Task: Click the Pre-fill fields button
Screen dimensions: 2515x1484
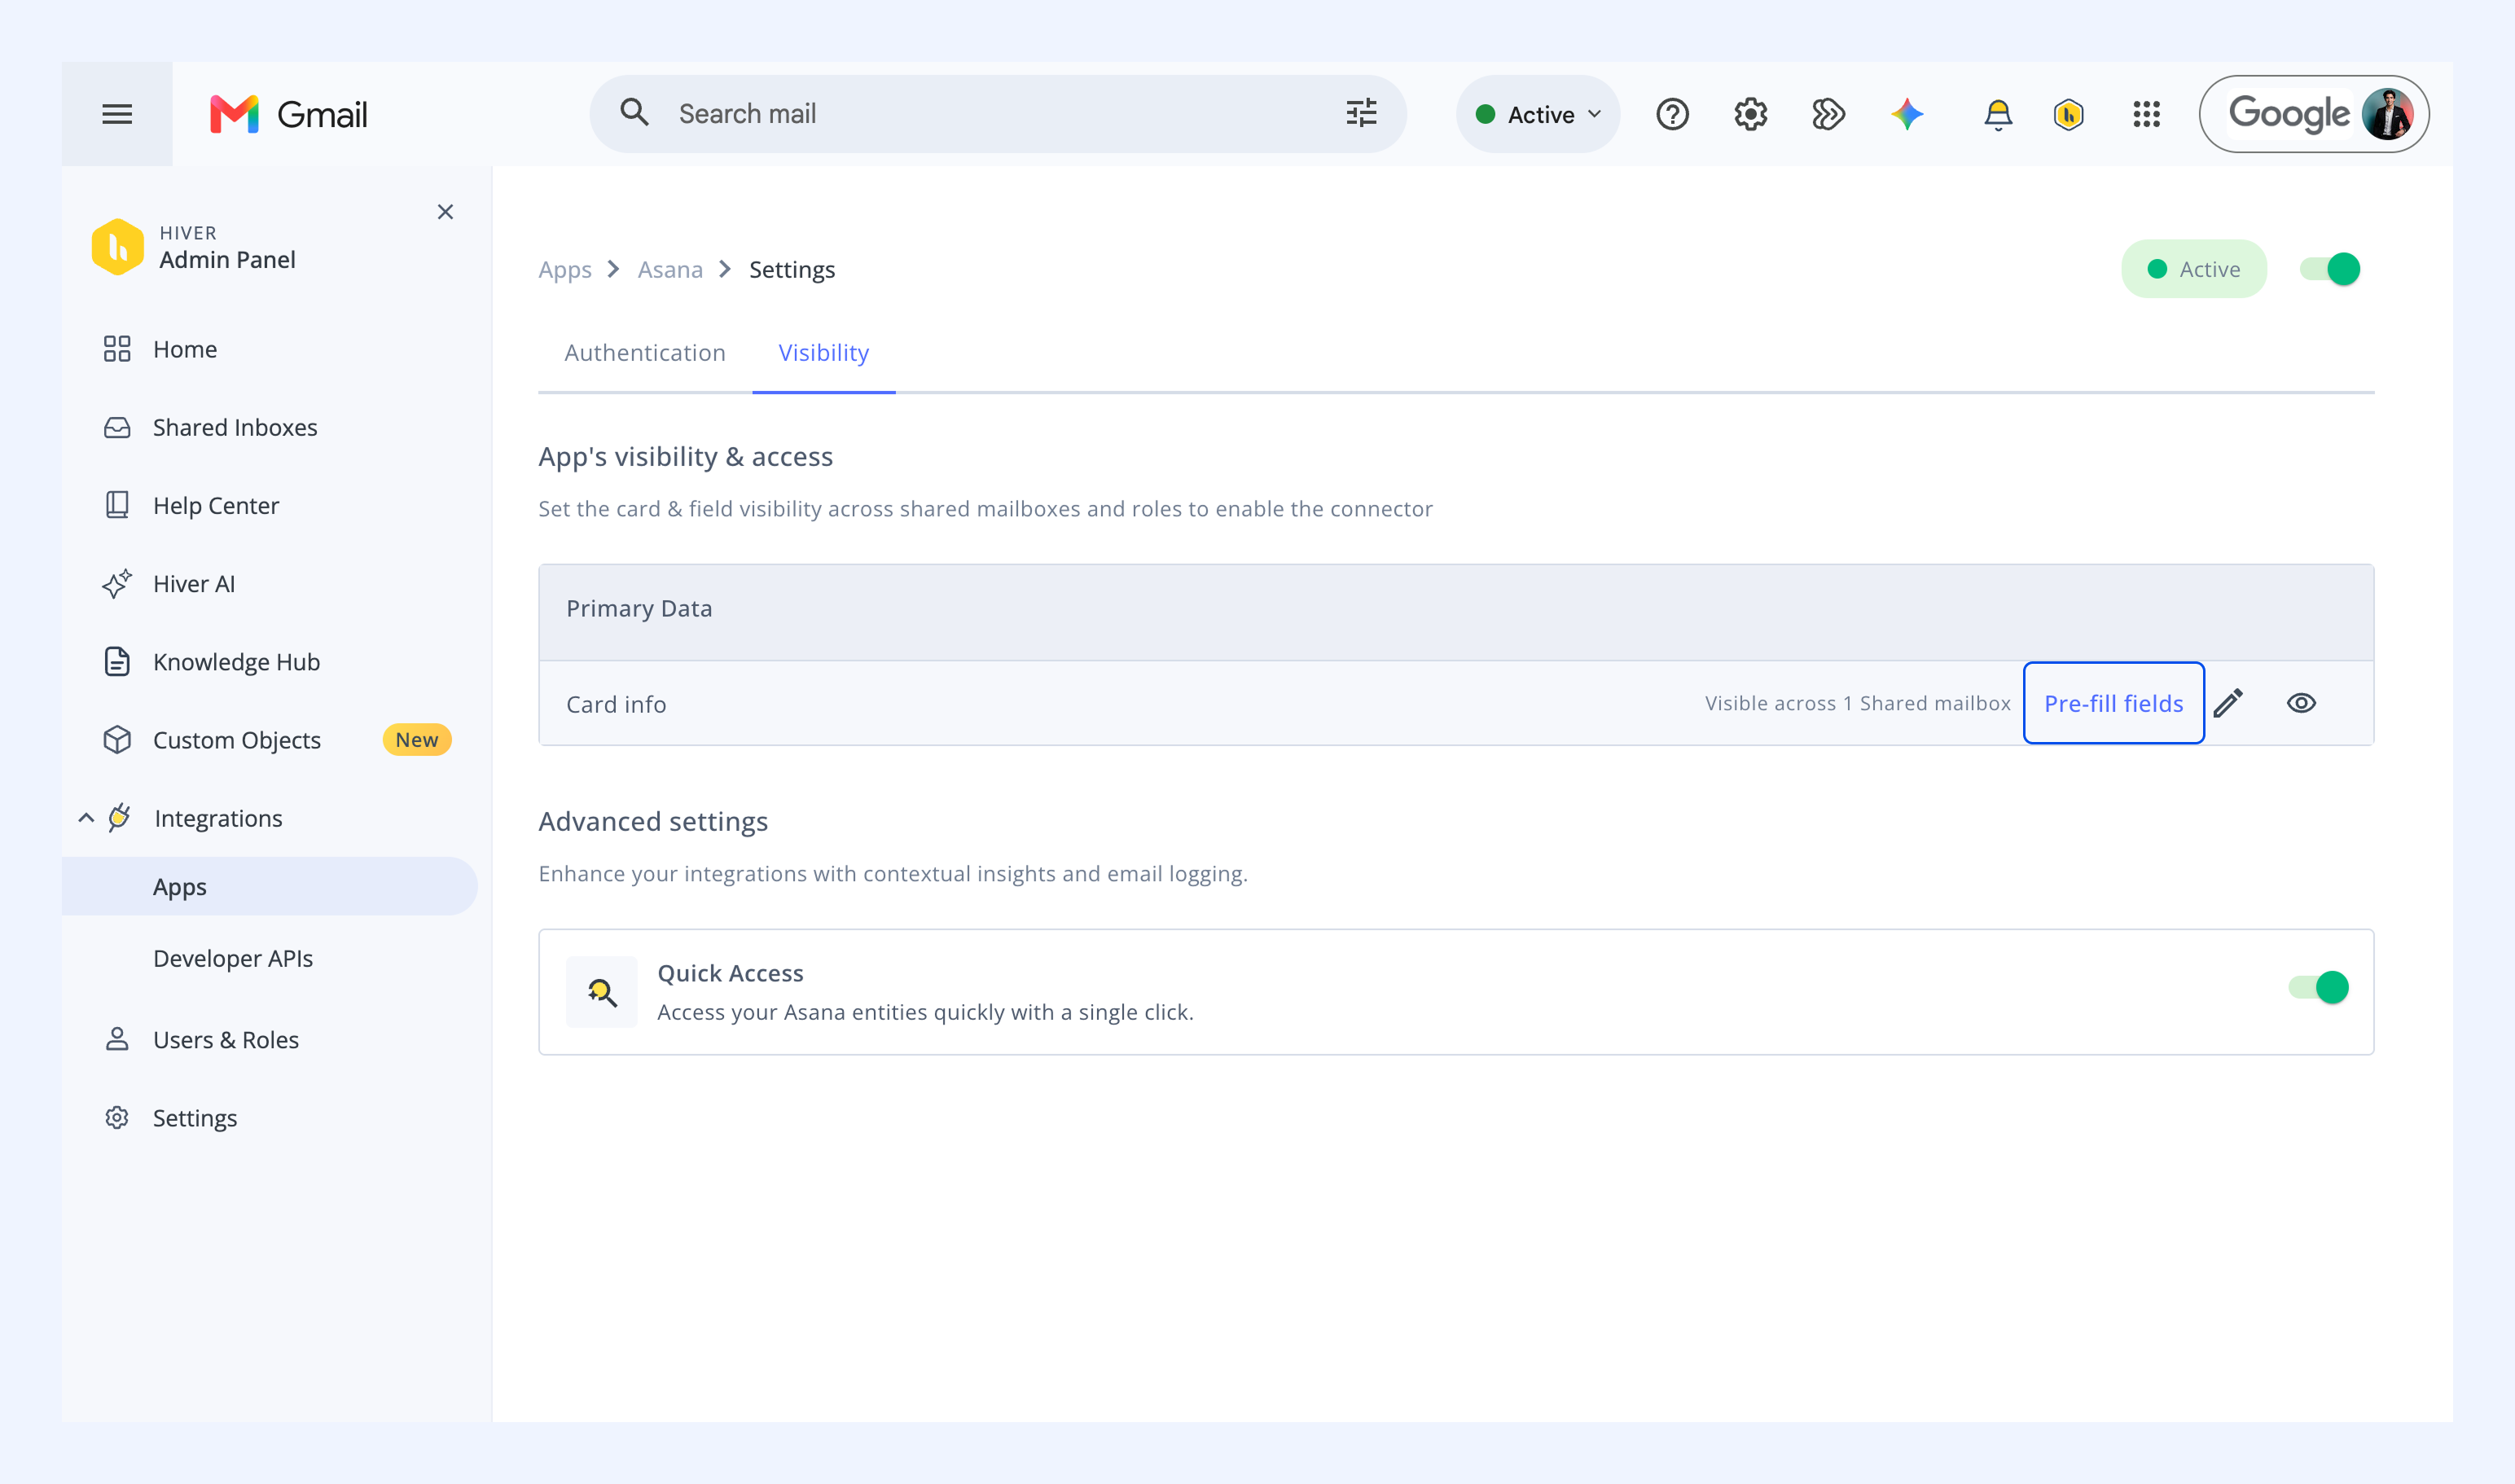Action: coord(2113,703)
